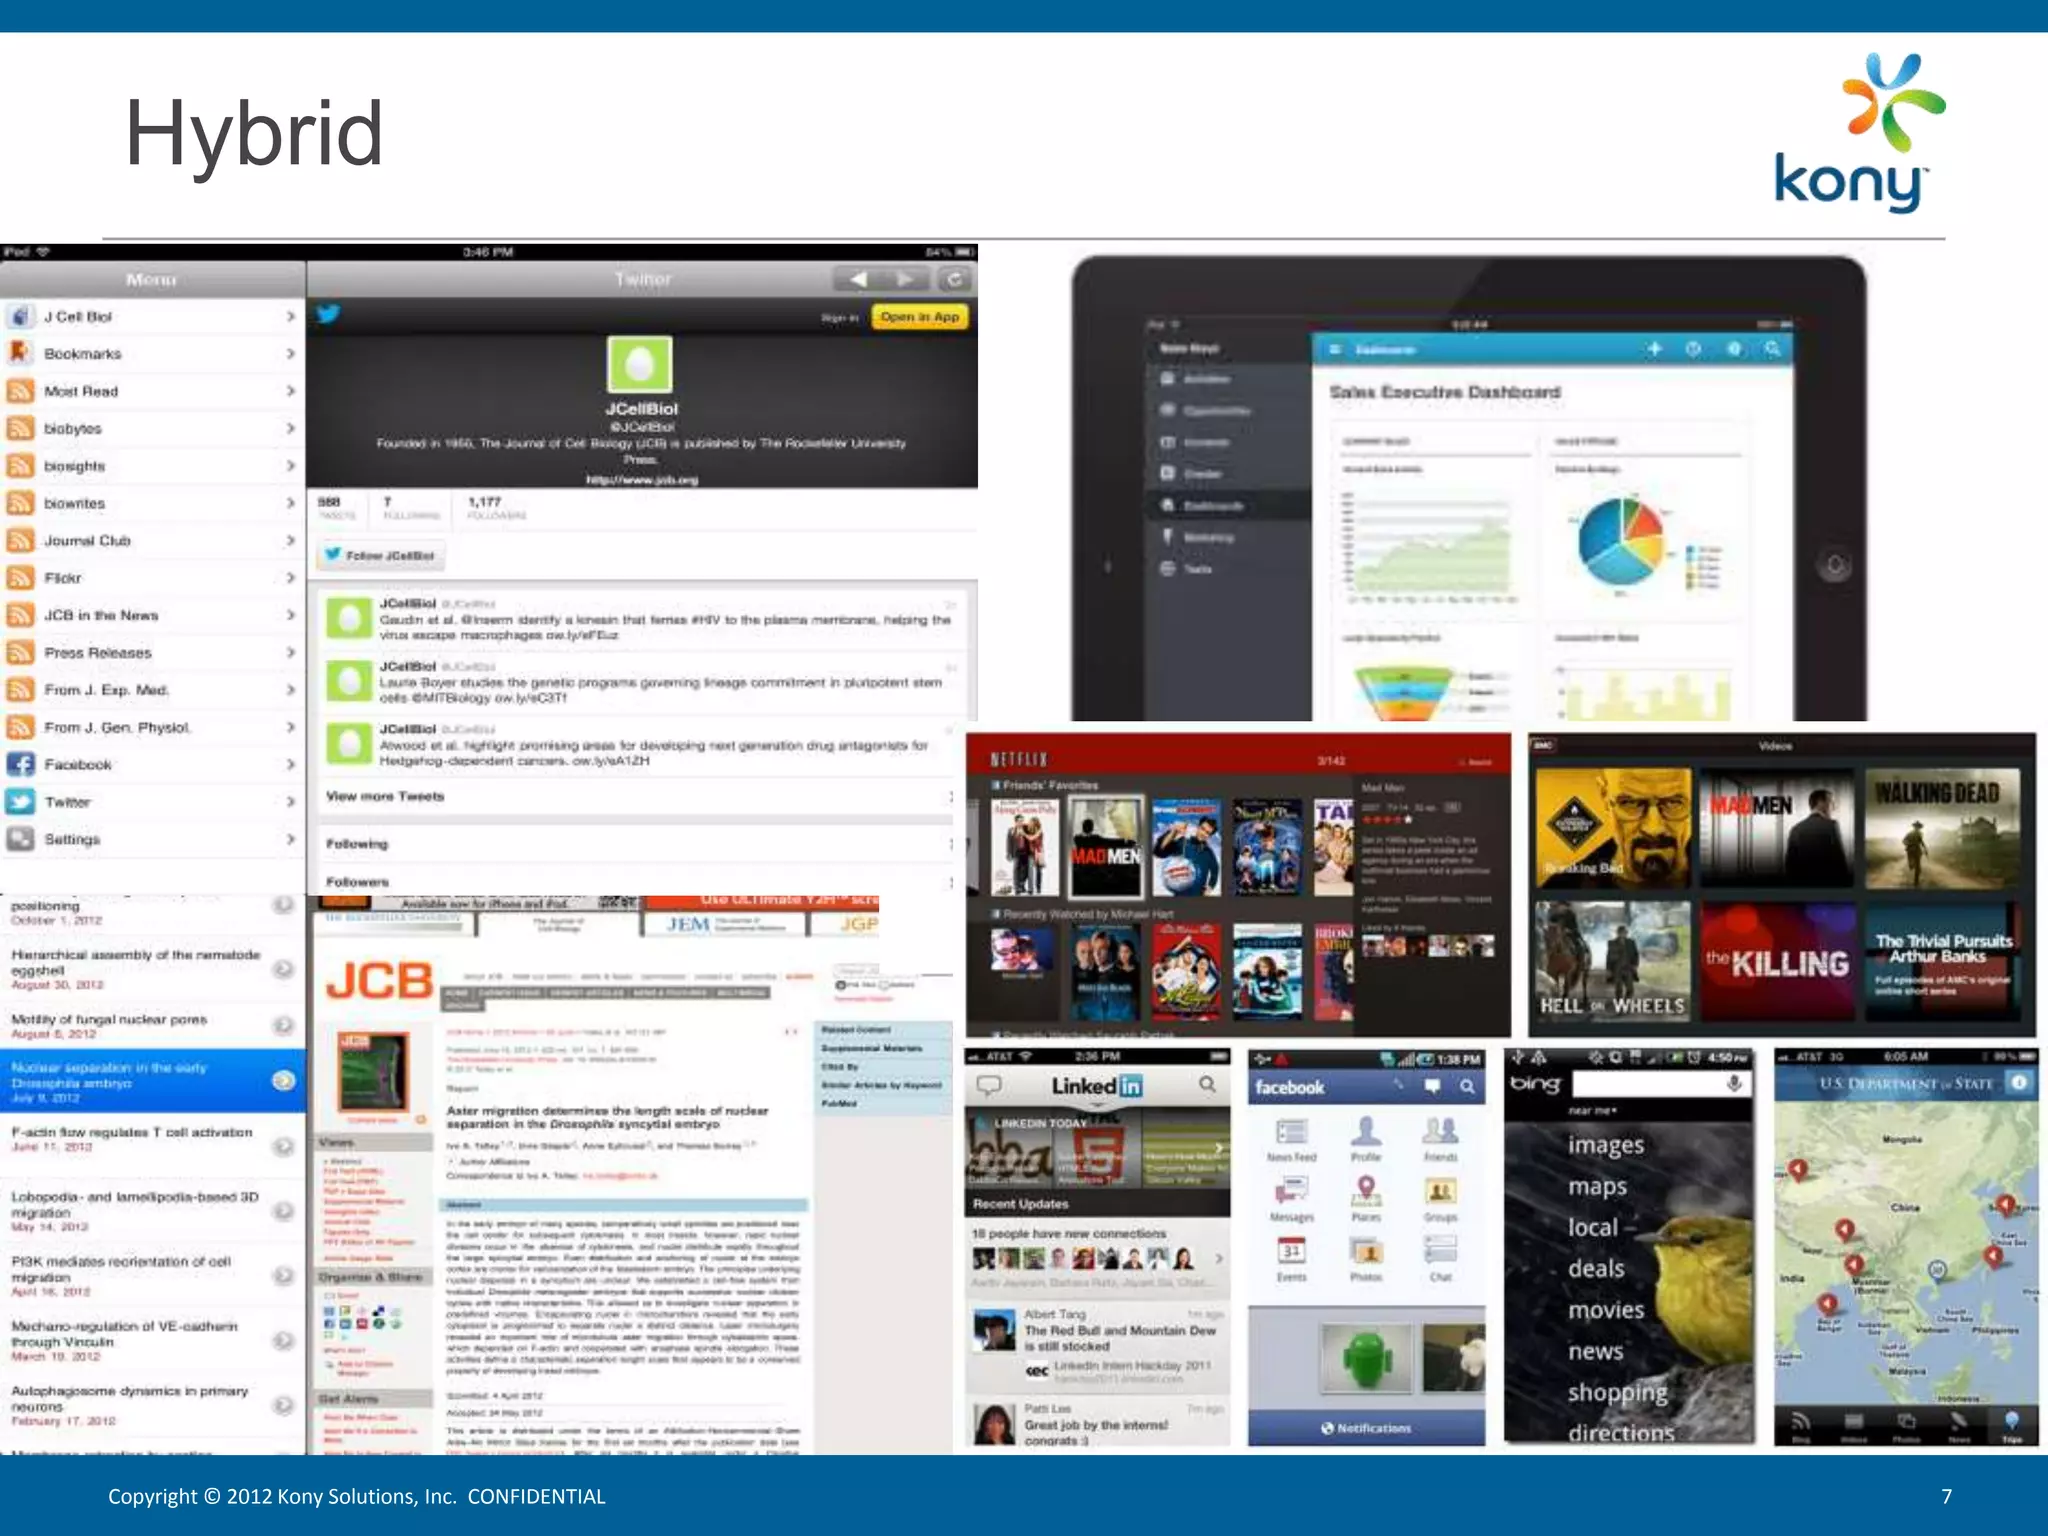Viewport: 2048px width, 1536px height.
Task: Click the Open in App button
Action: (x=919, y=317)
